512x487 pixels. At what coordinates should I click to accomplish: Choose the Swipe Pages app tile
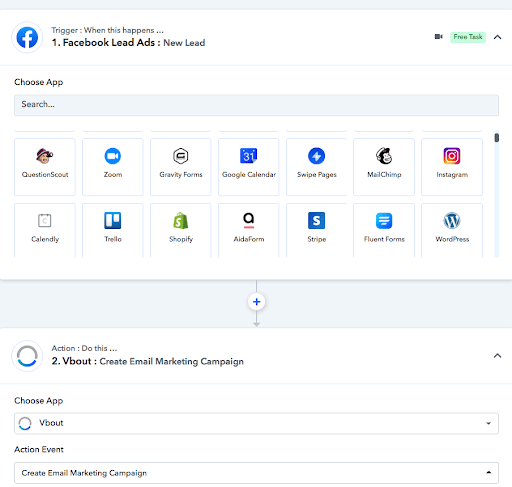tap(317, 167)
